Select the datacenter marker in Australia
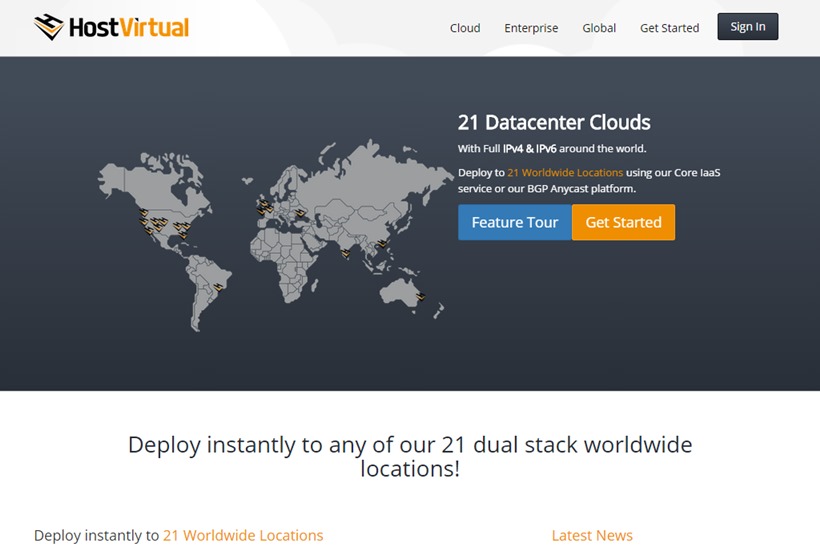 point(420,296)
